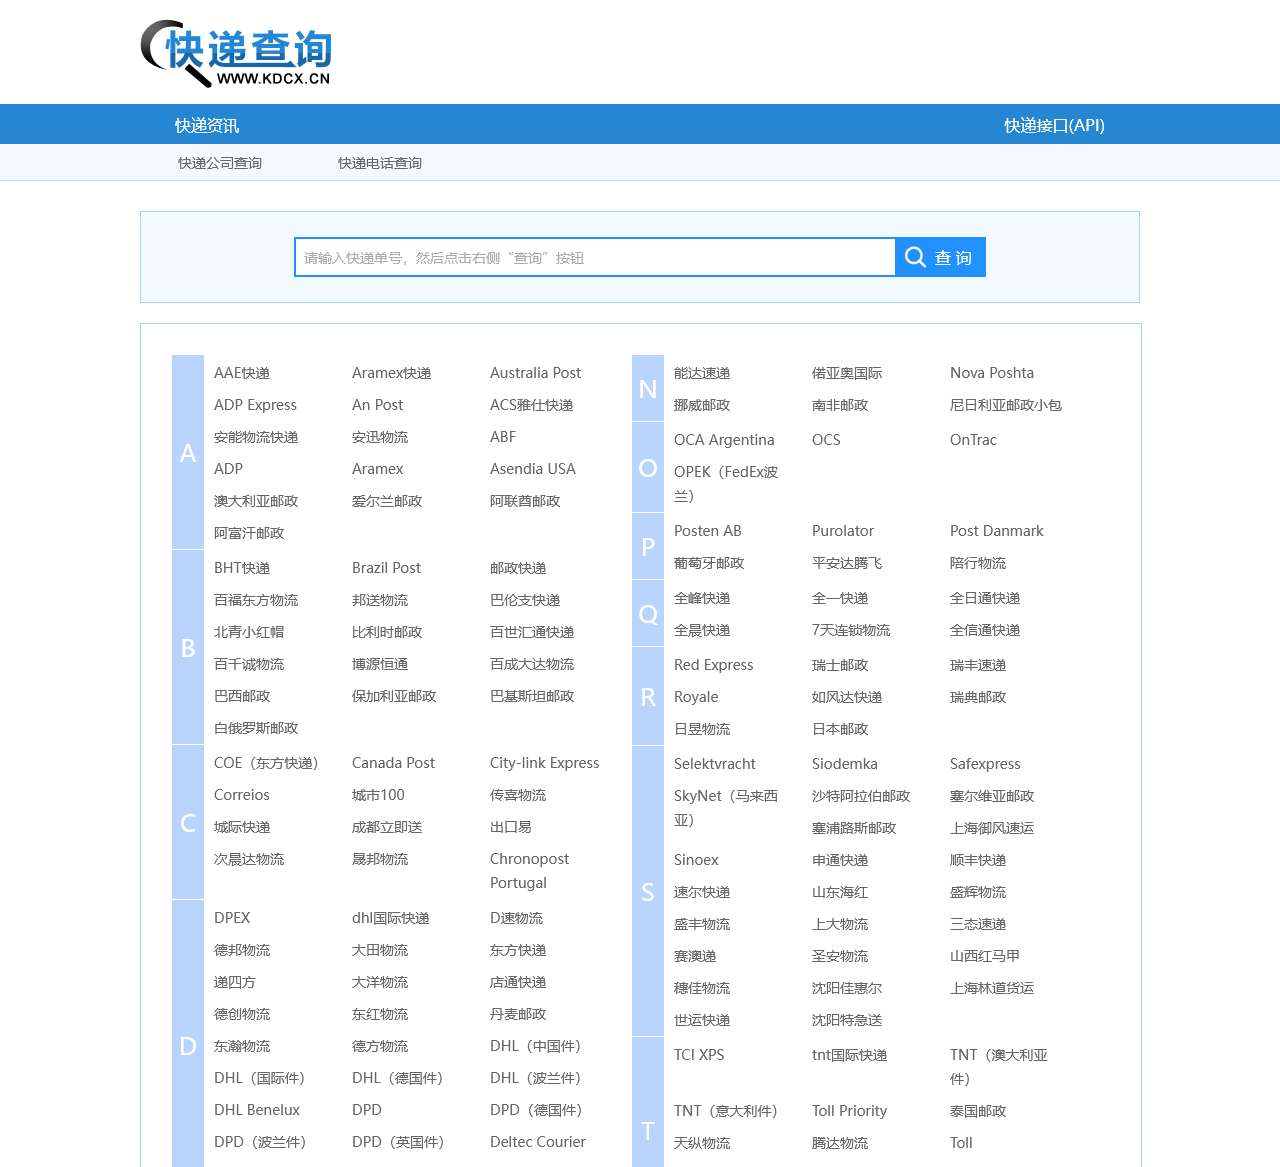Open the An Post link
This screenshot has width=1280, height=1167.
pos(377,405)
